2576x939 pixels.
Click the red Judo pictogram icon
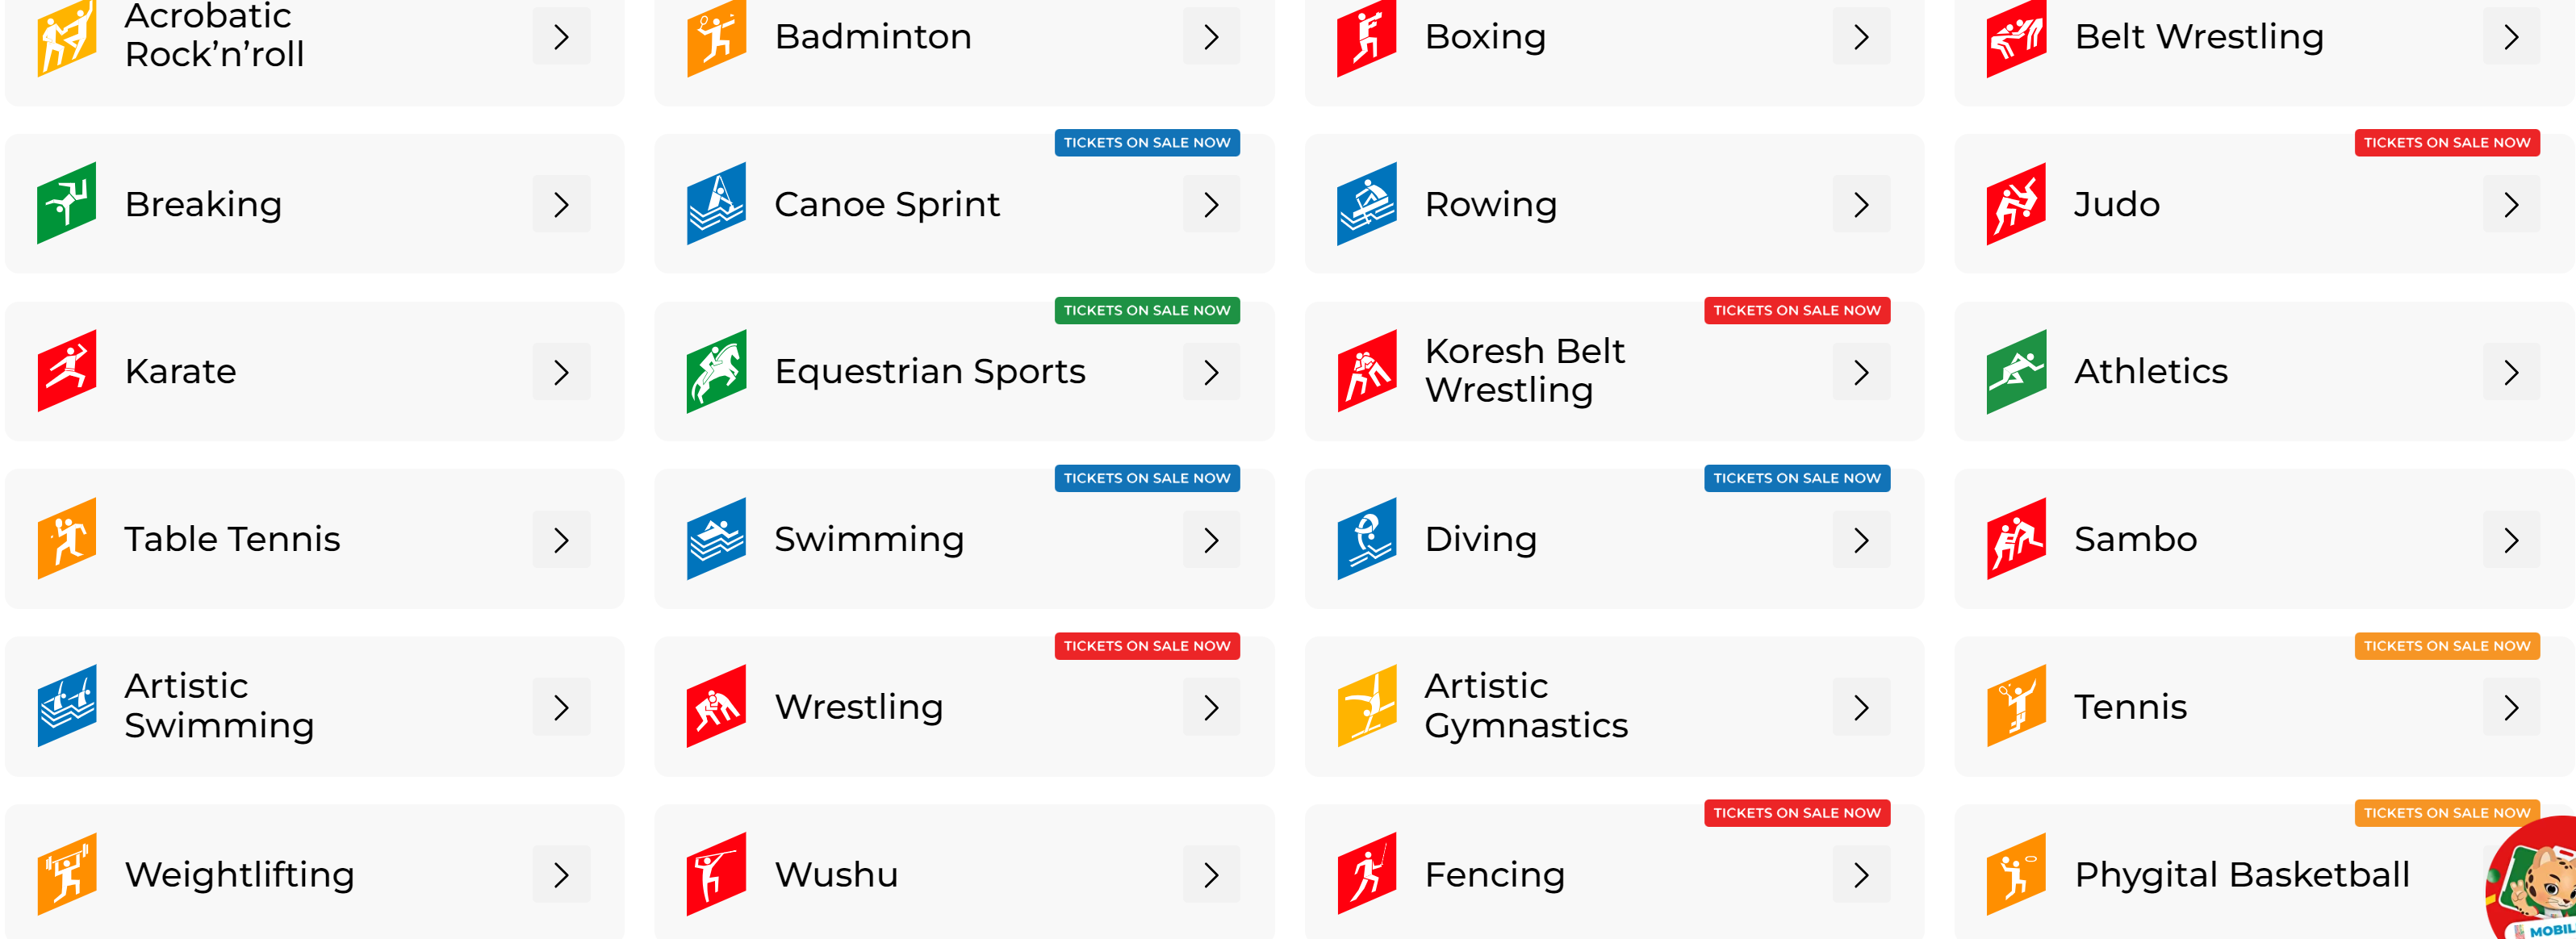pos(2015,204)
